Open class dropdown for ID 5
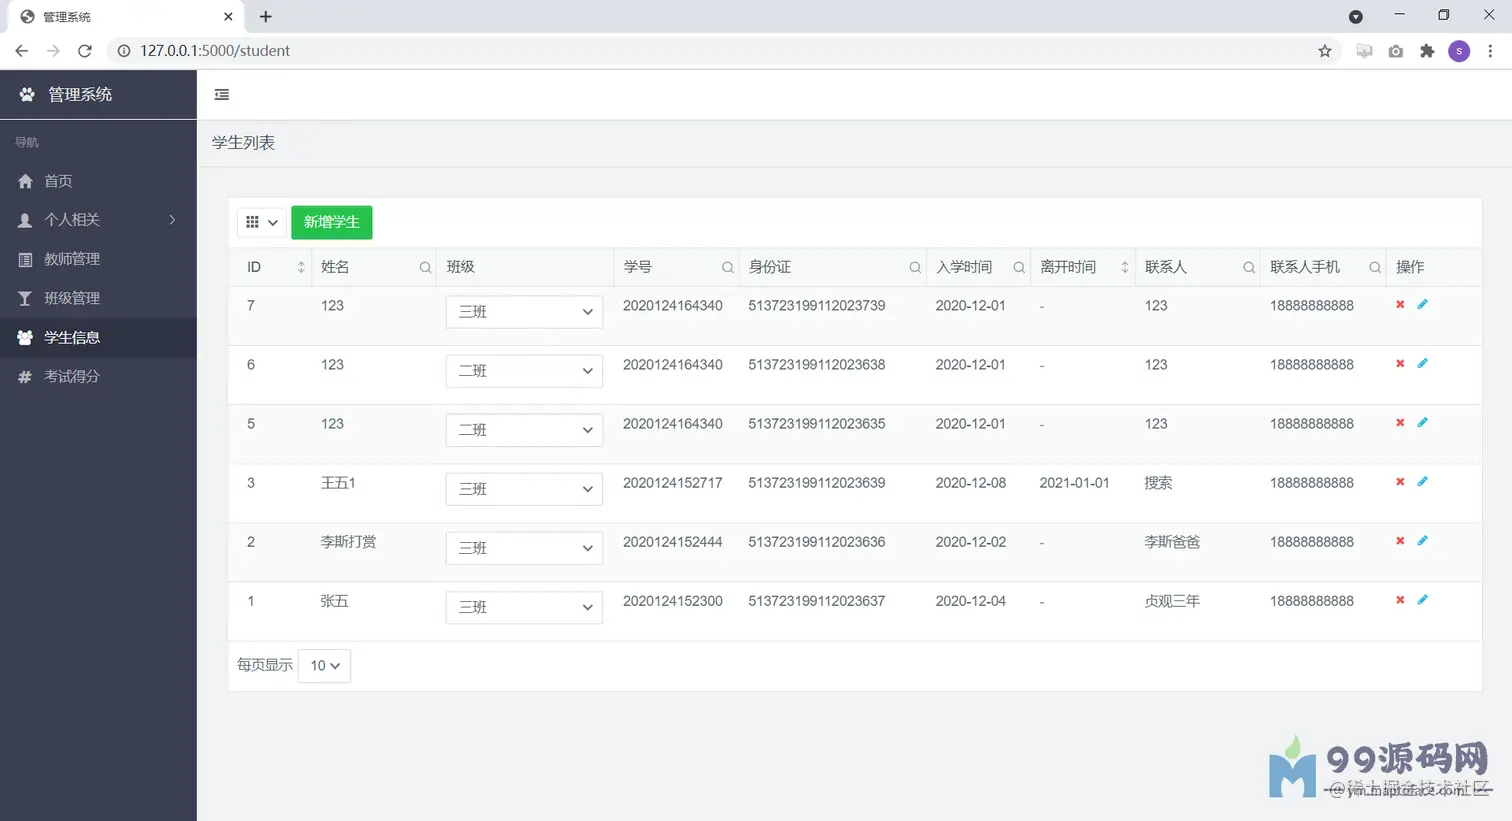1512x821 pixels. [x=524, y=430]
